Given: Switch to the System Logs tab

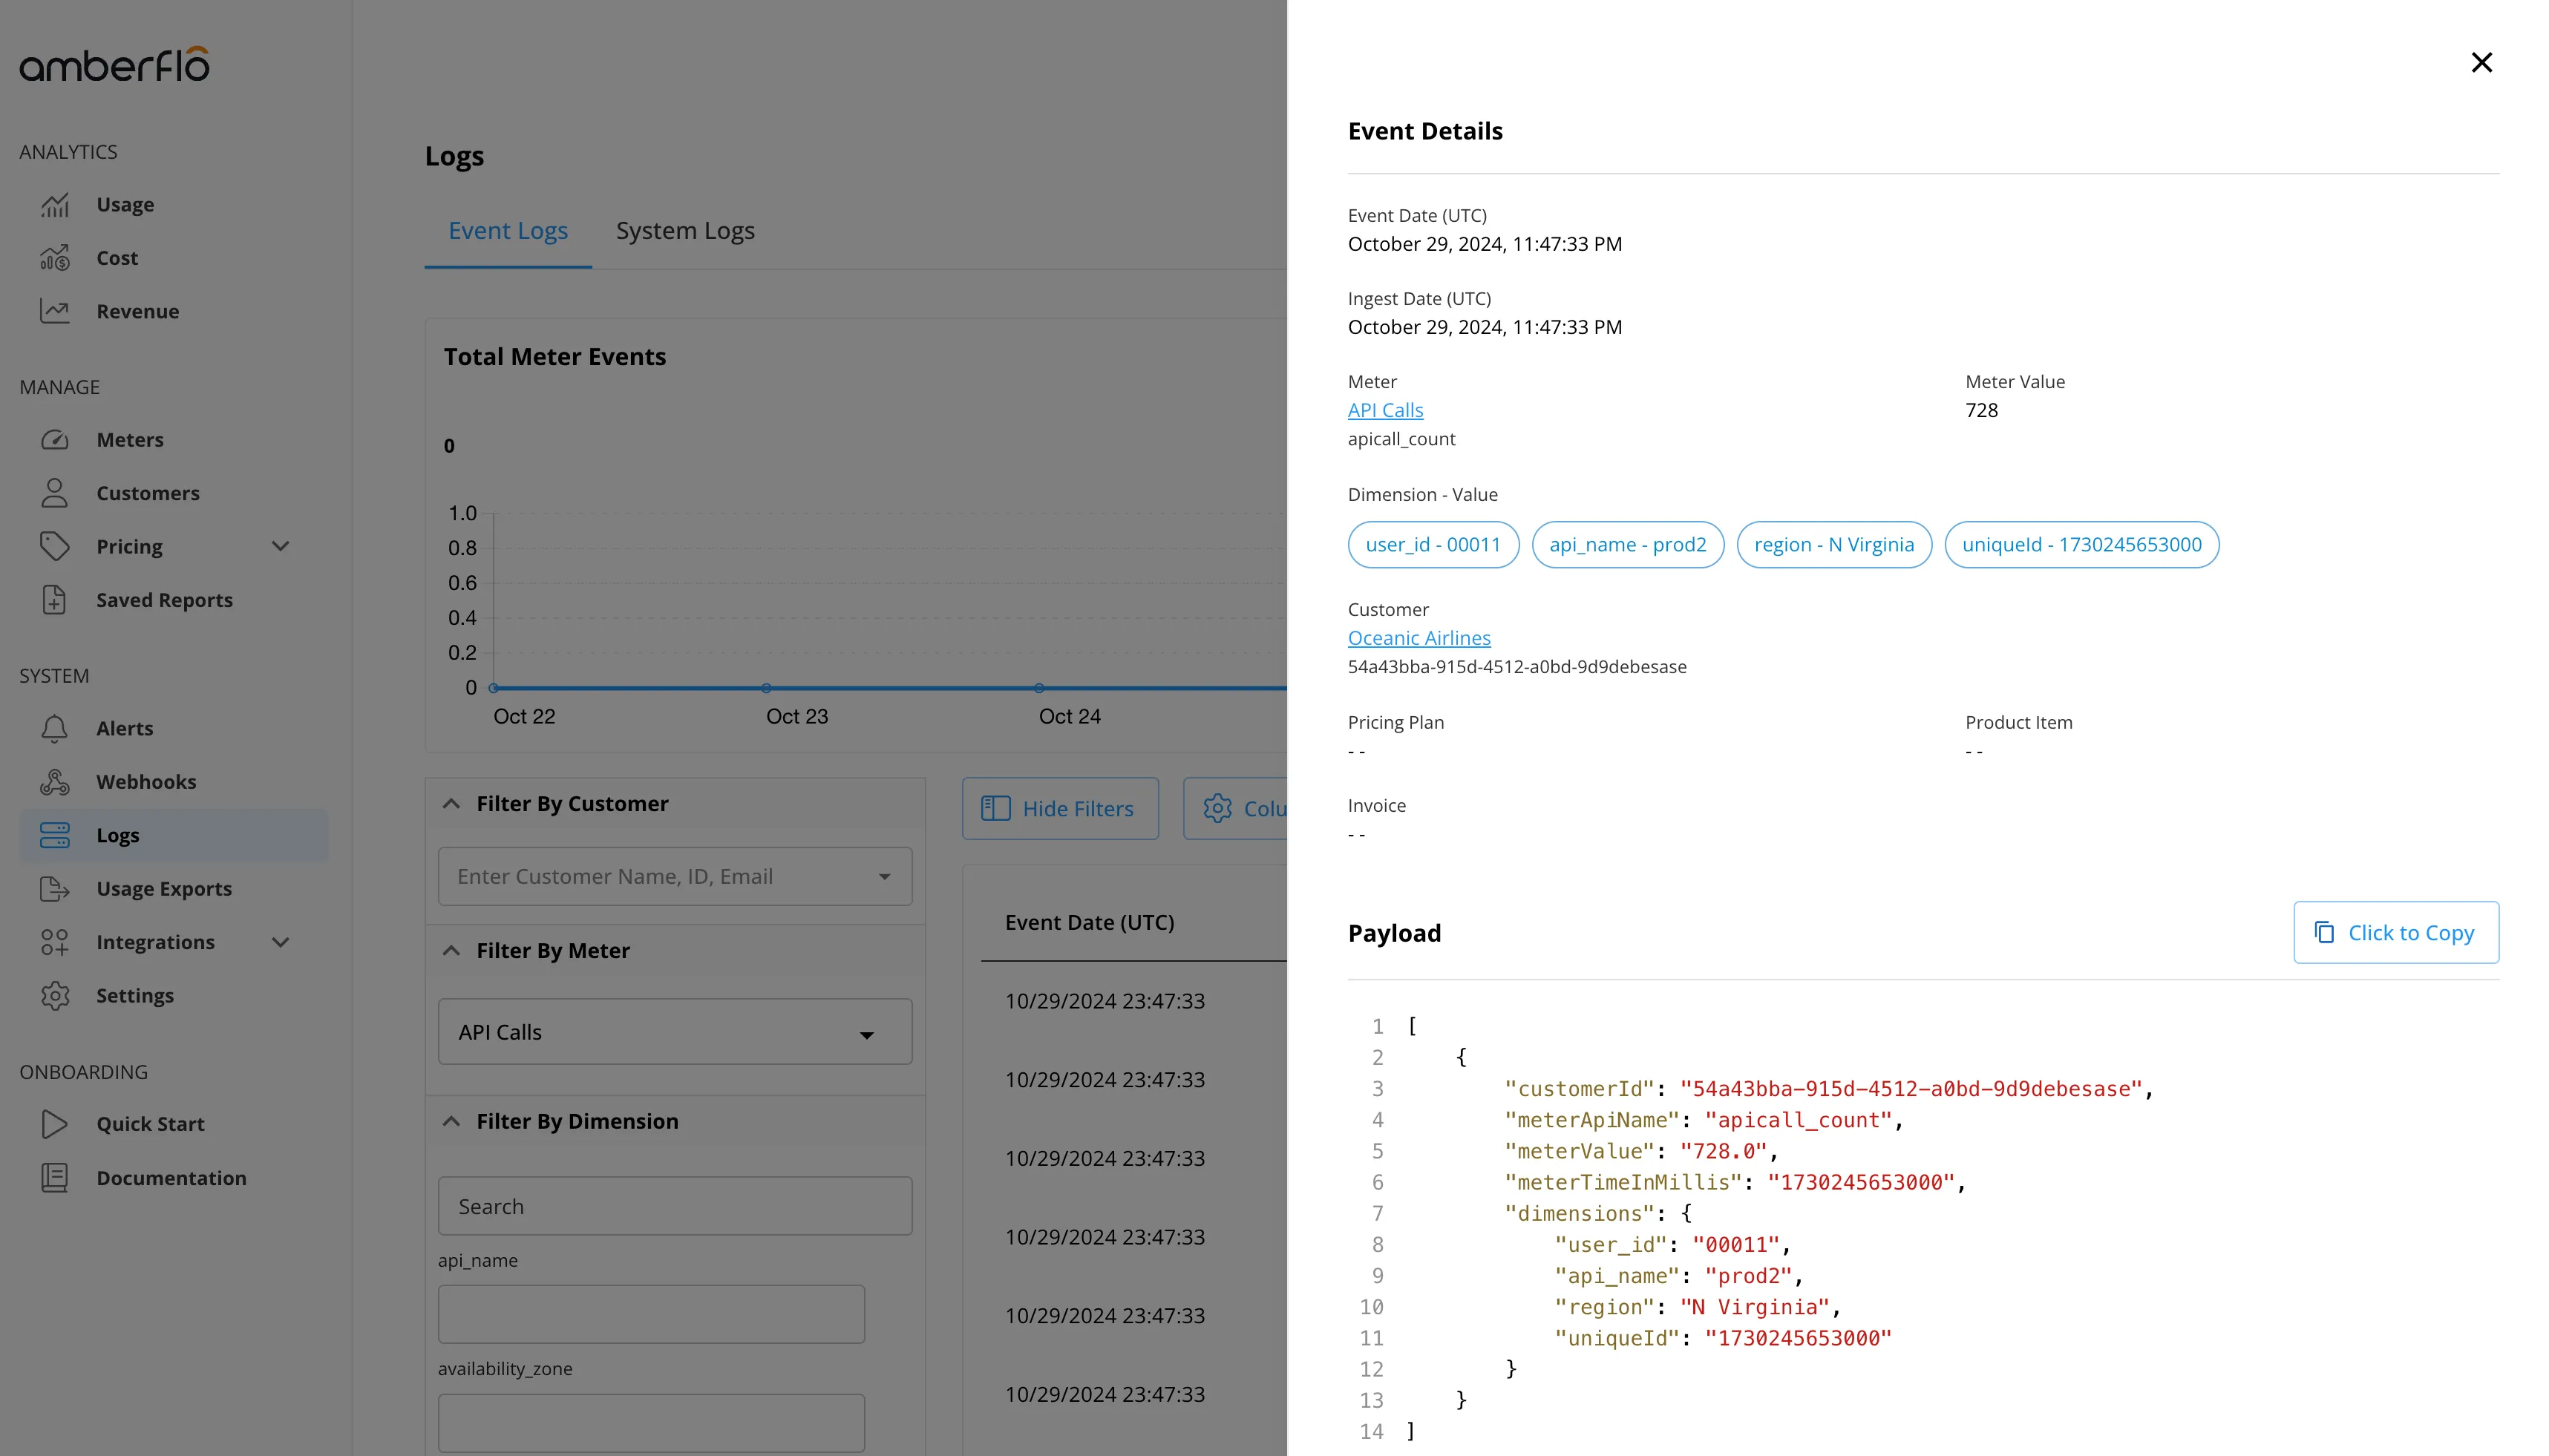Looking at the screenshot, I should (685, 231).
